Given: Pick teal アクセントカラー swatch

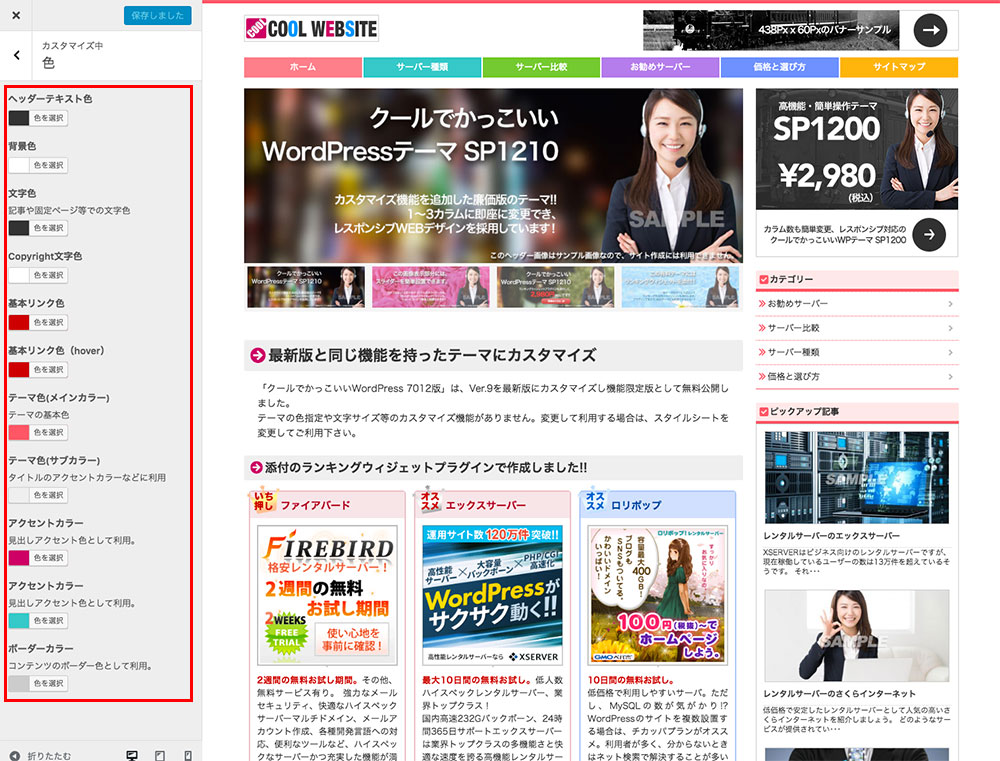Looking at the screenshot, I should point(18,621).
